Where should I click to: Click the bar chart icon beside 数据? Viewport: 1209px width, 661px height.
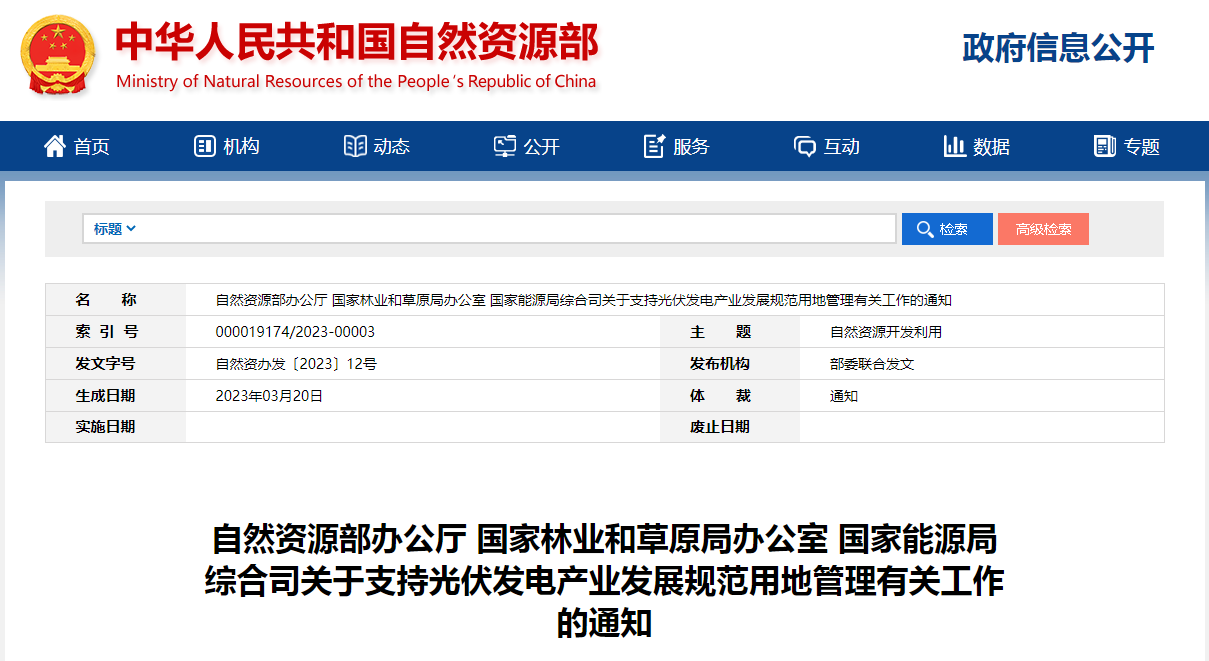coord(954,146)
